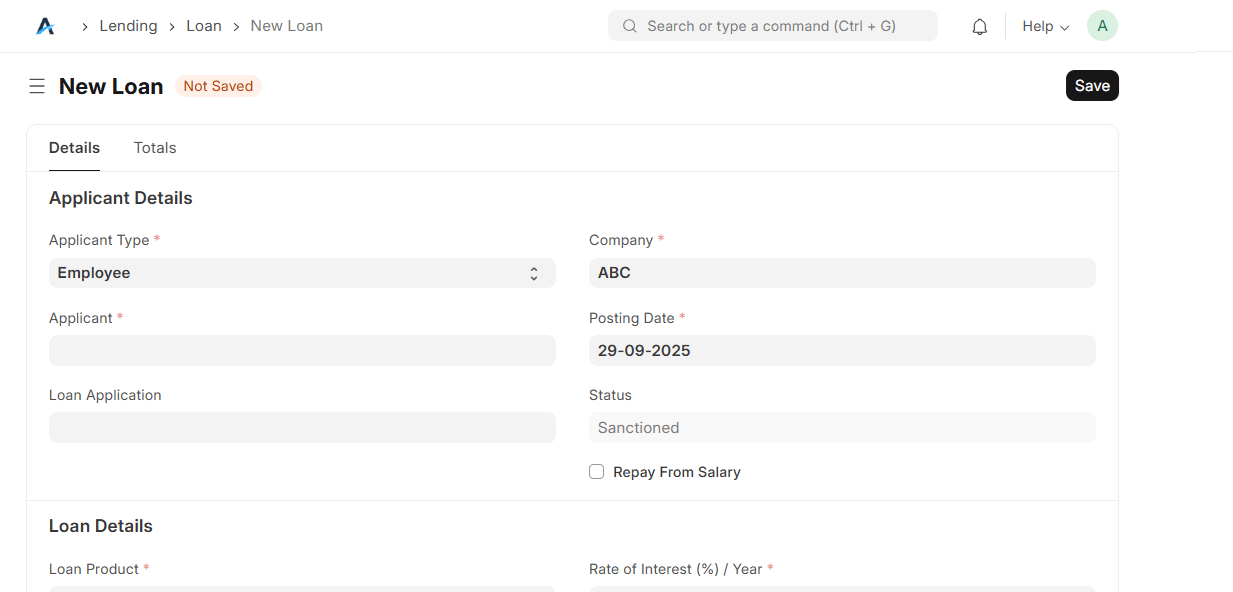Toggle the sidebar with the hamburger icon
Screen dimensions: 1233x592
click(37, 86)
